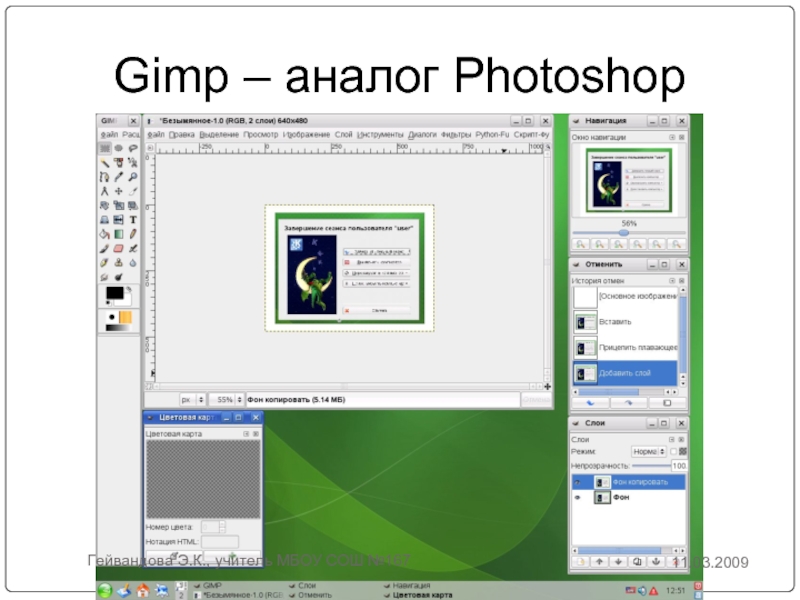Open the Python-Fu menu

pyautogui.click(x=492, y=134)
